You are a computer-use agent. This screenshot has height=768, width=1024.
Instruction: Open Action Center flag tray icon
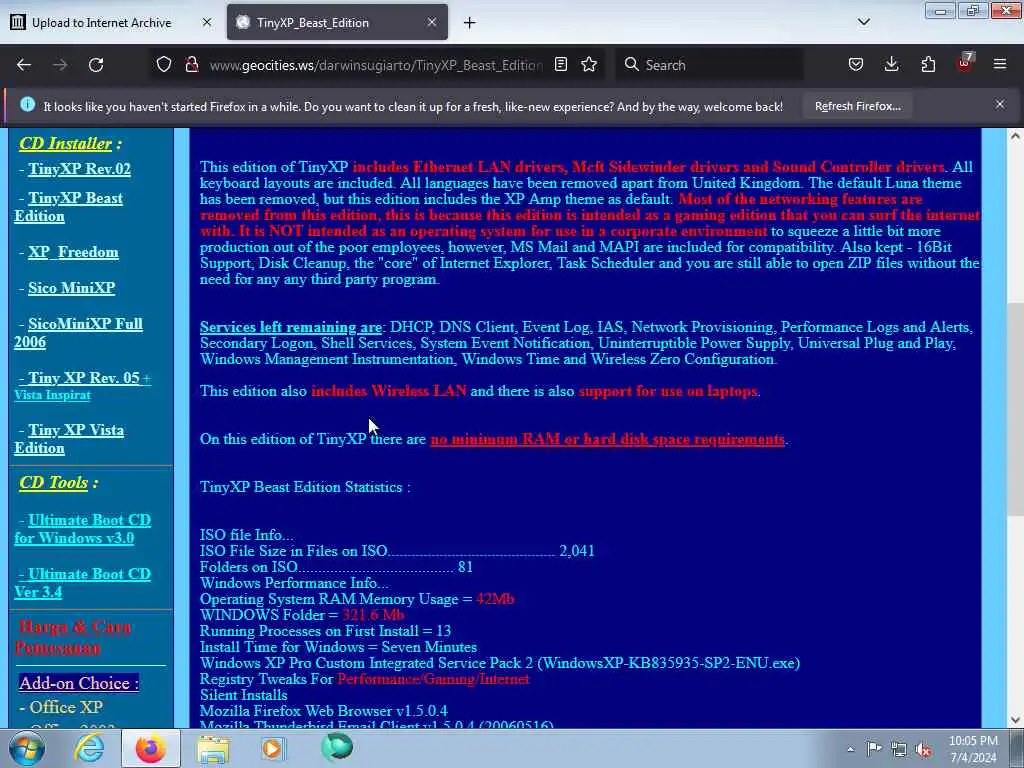point(874,749)
